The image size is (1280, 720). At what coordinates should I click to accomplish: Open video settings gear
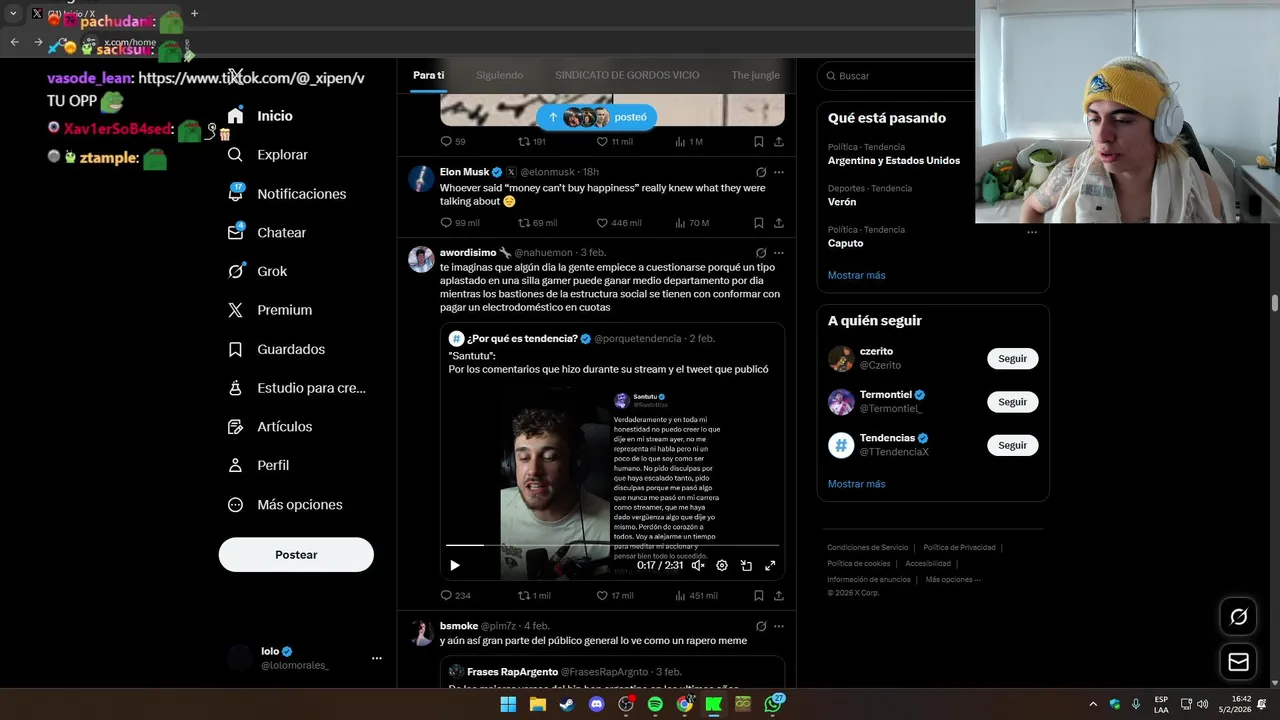pos(722,565)
